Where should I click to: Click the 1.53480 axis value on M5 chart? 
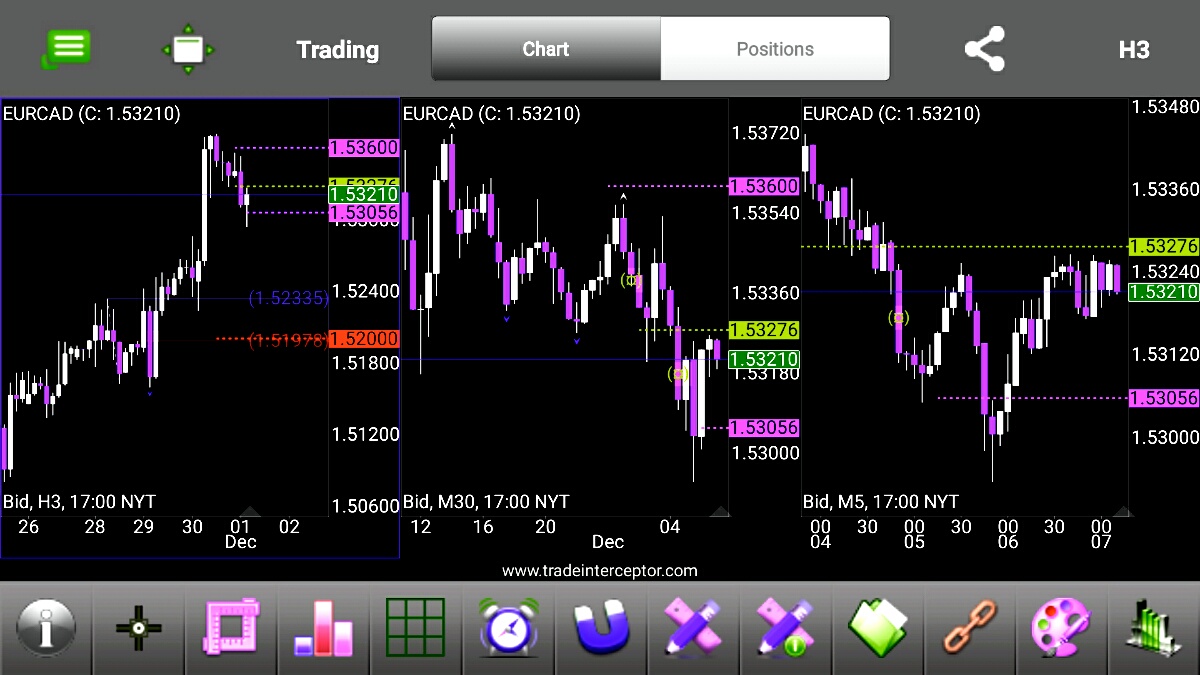point(1165,107)
